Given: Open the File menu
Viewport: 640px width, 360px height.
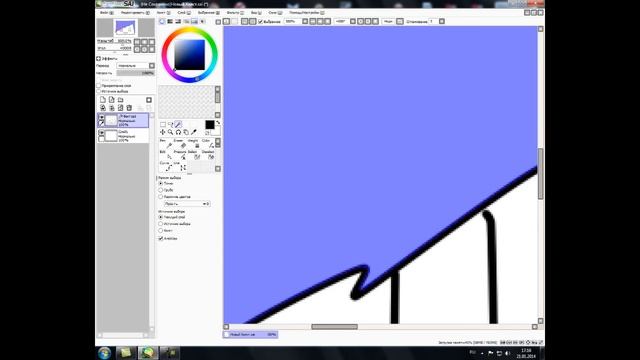Looking at the screenshot, I should [x=107, y=13].
